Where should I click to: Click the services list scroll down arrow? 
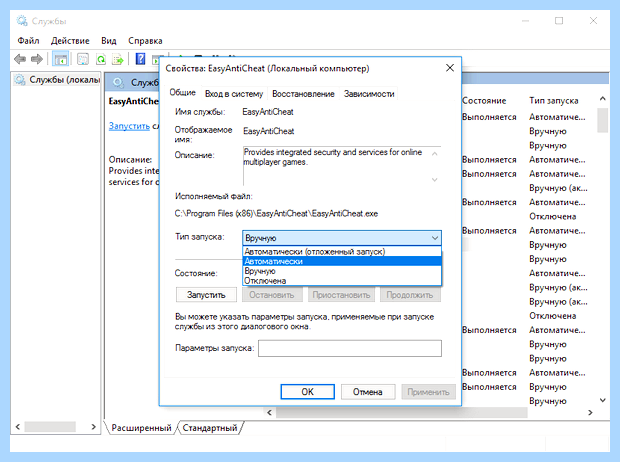coord(603,400)
